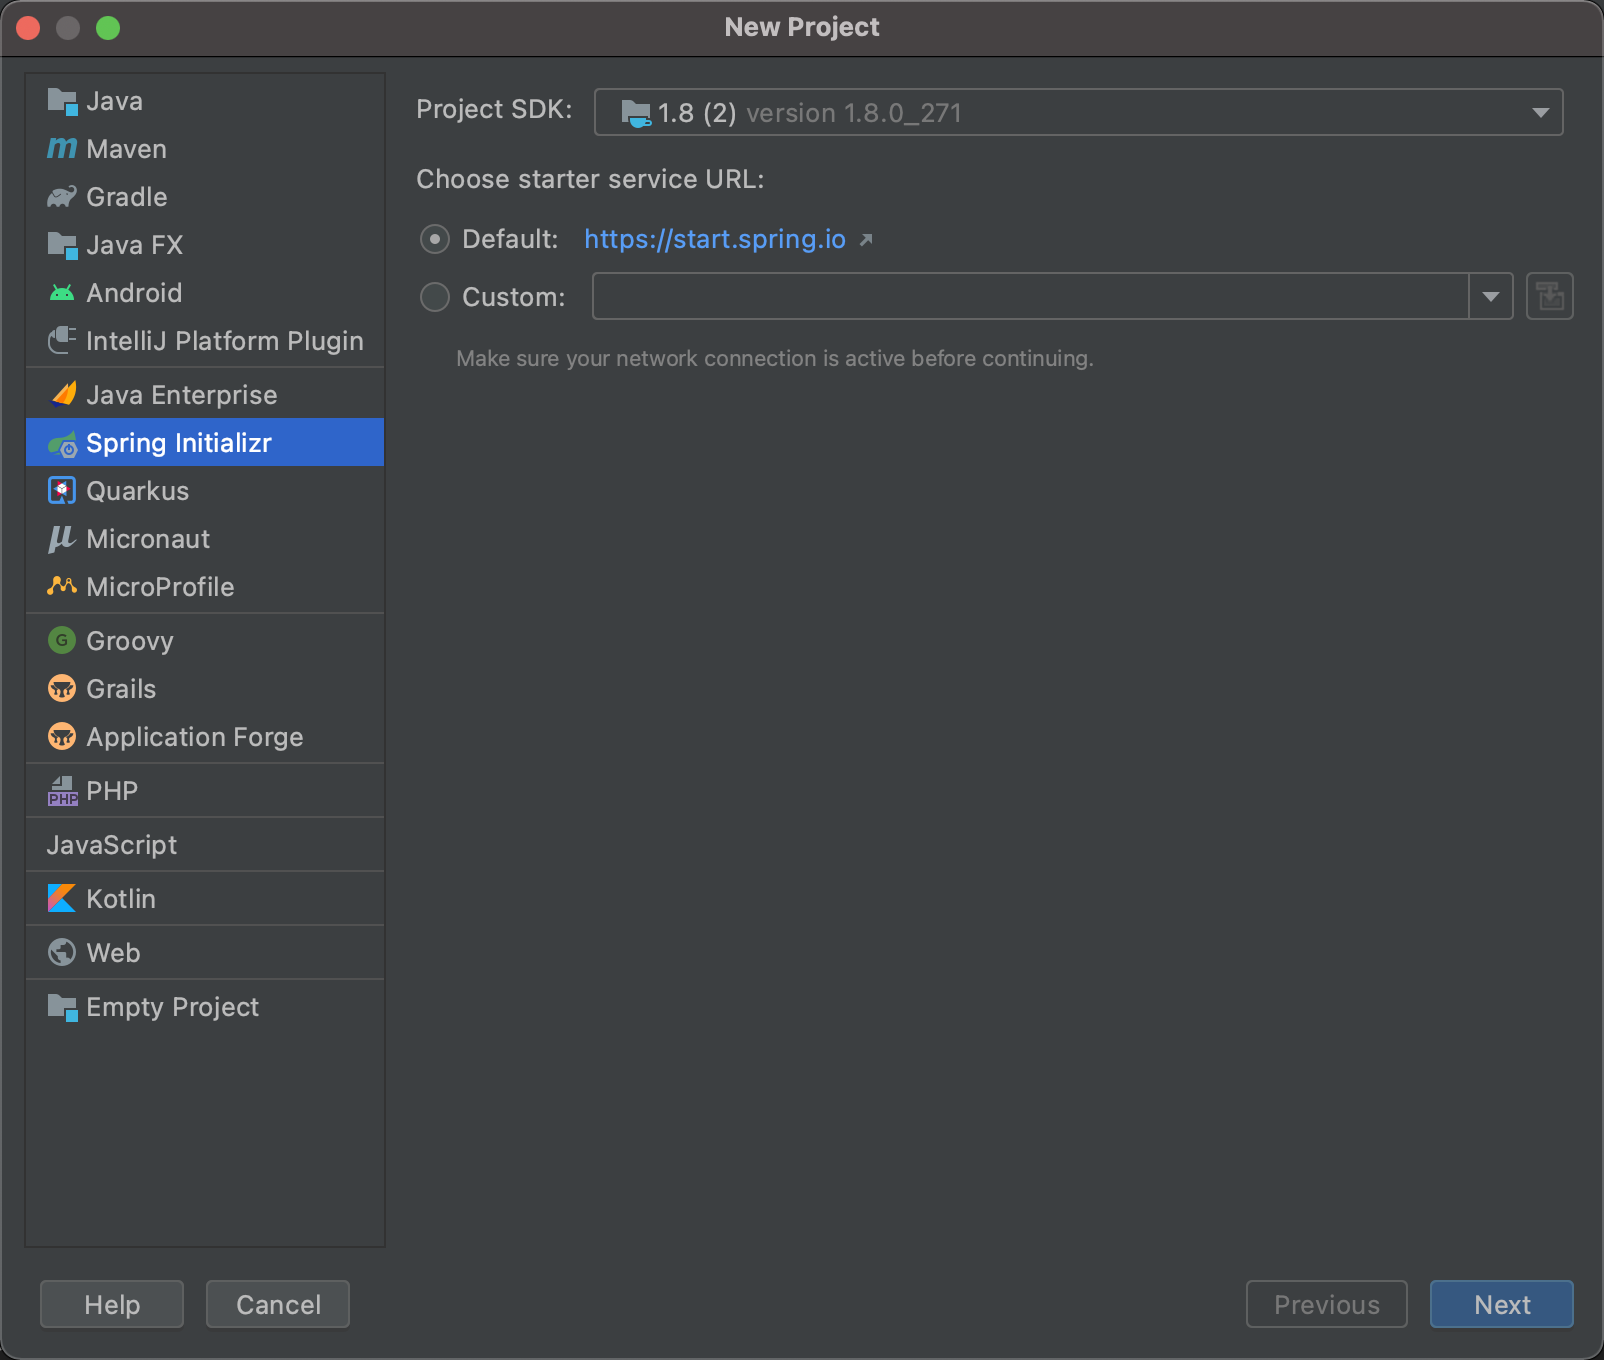Screen dimensions: 1604x1360
Task: Select the MicroProfile project category
Action: [x=159, y=587]
